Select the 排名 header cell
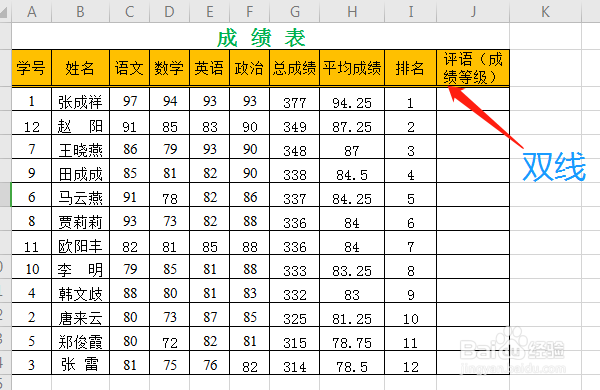Image resolution: width=600 pixels, height=390 pixels. coord(411,68)
